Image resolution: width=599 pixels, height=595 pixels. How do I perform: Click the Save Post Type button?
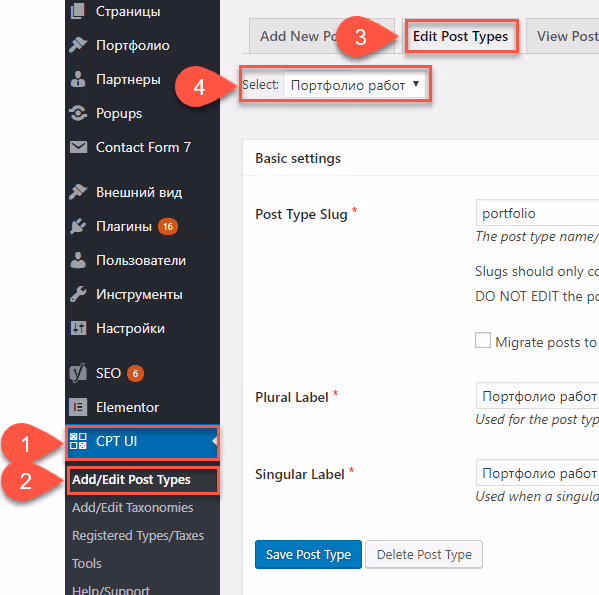[308, 554]
